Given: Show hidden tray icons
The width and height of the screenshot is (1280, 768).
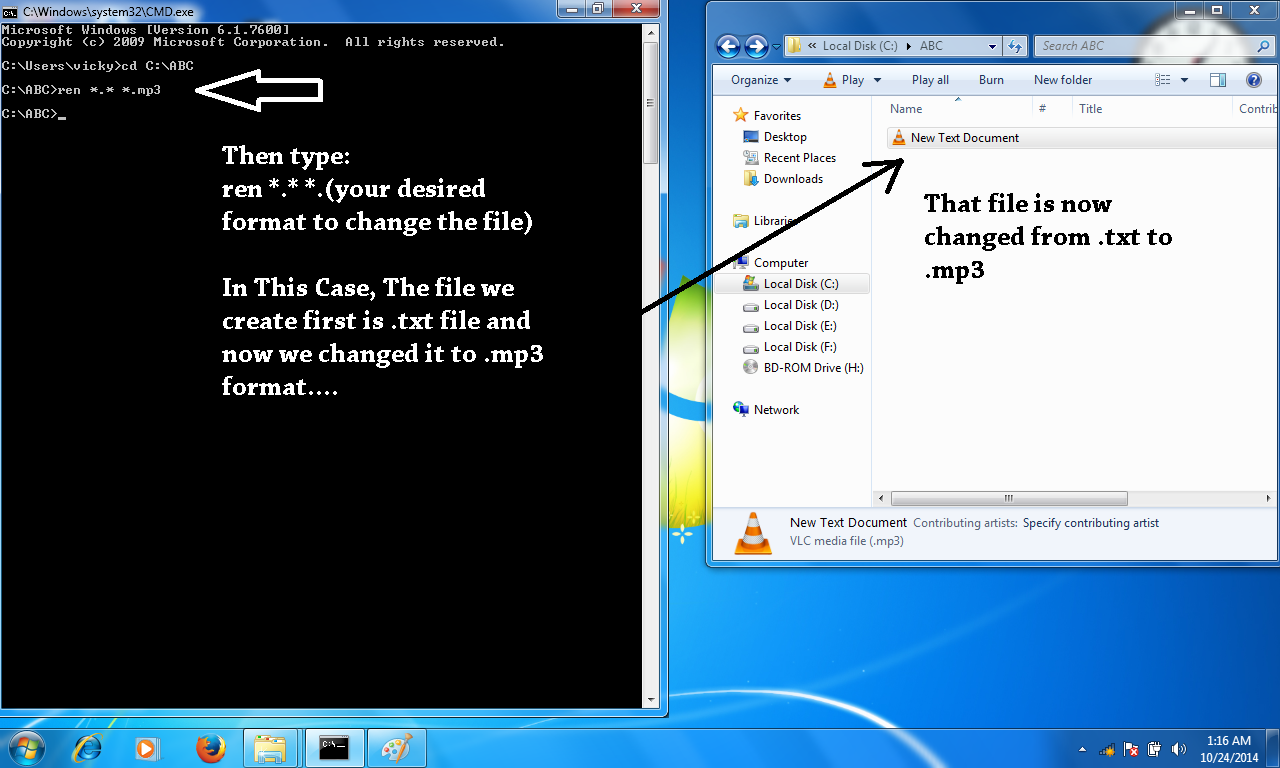Looking at the screenshot, I should click(1083, 749).
